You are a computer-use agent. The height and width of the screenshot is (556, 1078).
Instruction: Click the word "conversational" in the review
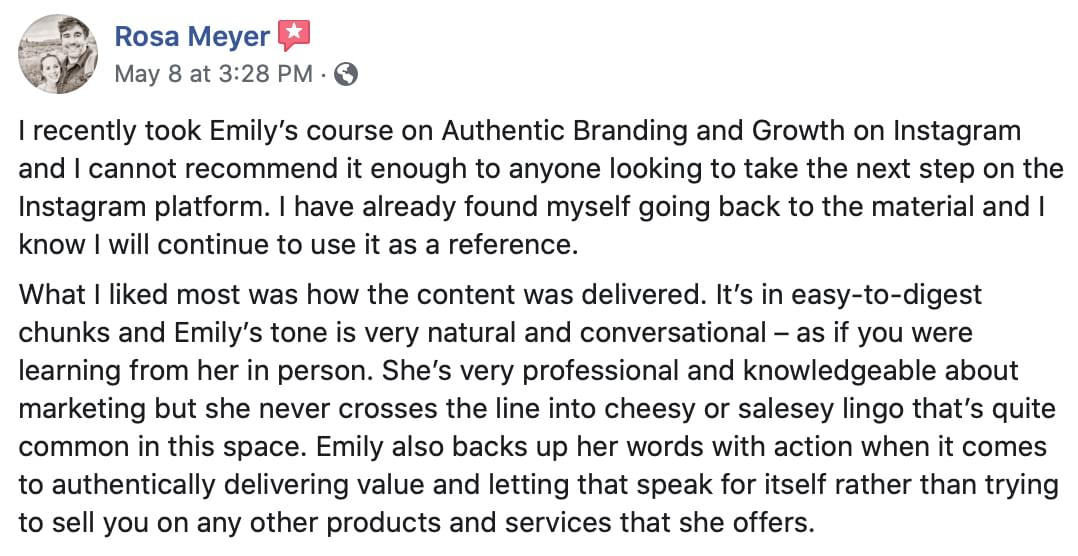[x=673, y=333]
